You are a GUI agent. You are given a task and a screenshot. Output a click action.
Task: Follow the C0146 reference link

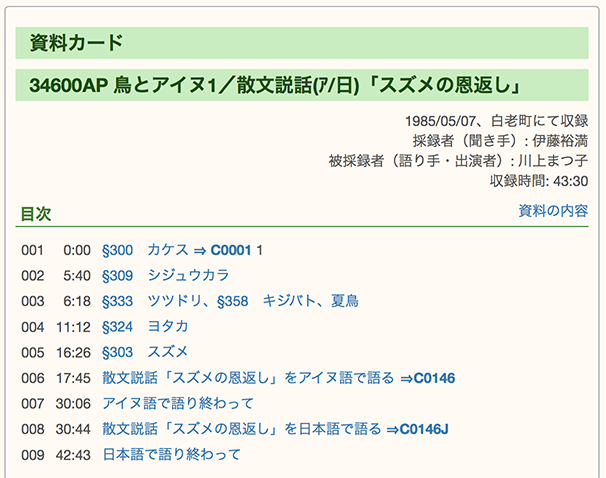tap(433, 378)
